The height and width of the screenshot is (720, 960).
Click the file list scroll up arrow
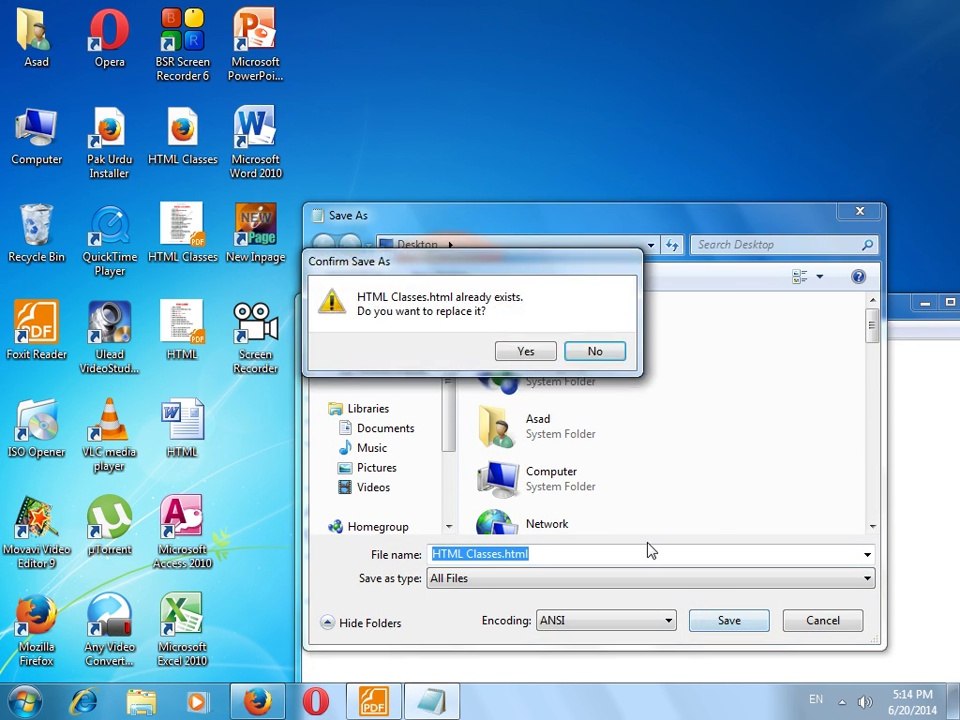(872, 300)
